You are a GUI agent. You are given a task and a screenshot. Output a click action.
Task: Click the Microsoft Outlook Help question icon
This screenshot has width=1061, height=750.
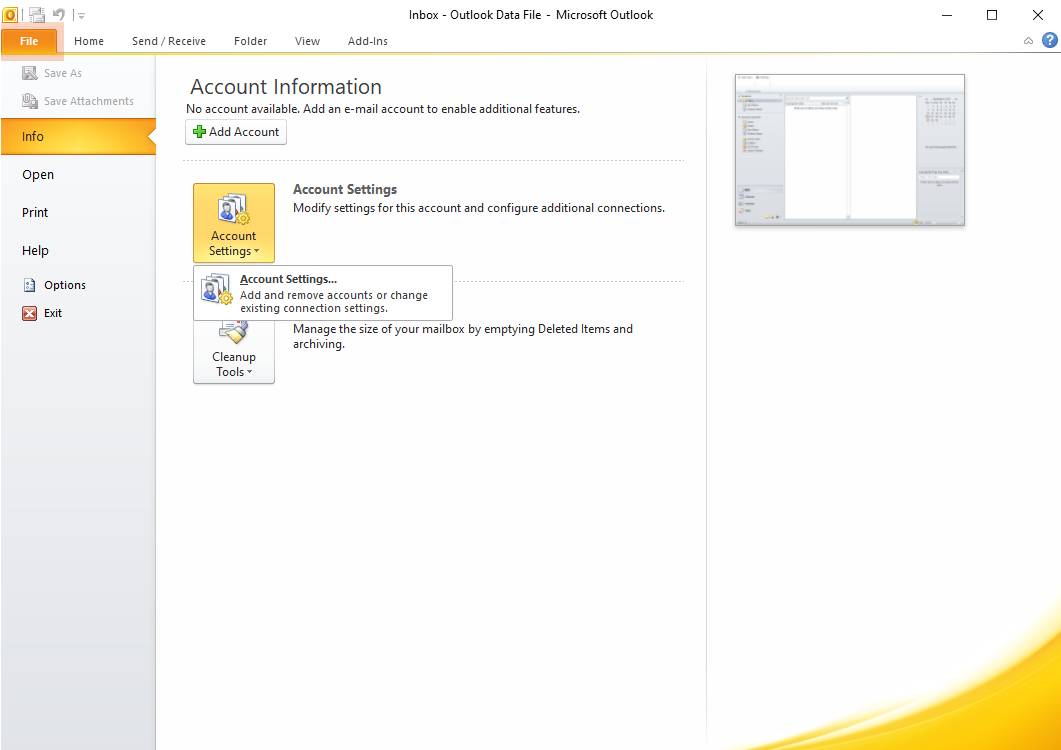[x=1049, y=40]
